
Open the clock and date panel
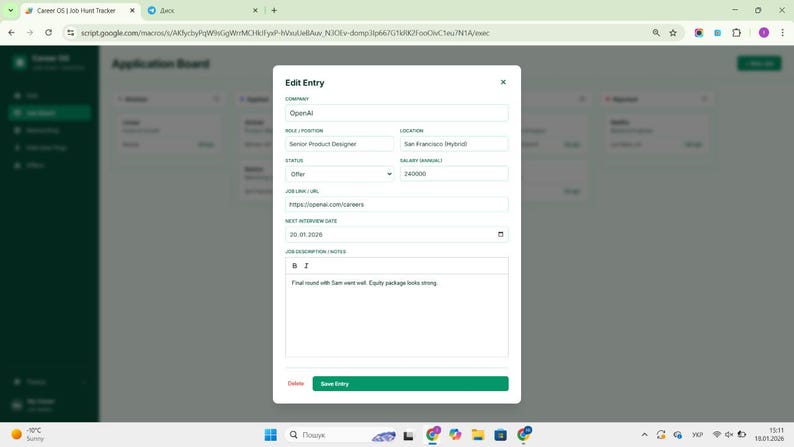coord(769,434)
